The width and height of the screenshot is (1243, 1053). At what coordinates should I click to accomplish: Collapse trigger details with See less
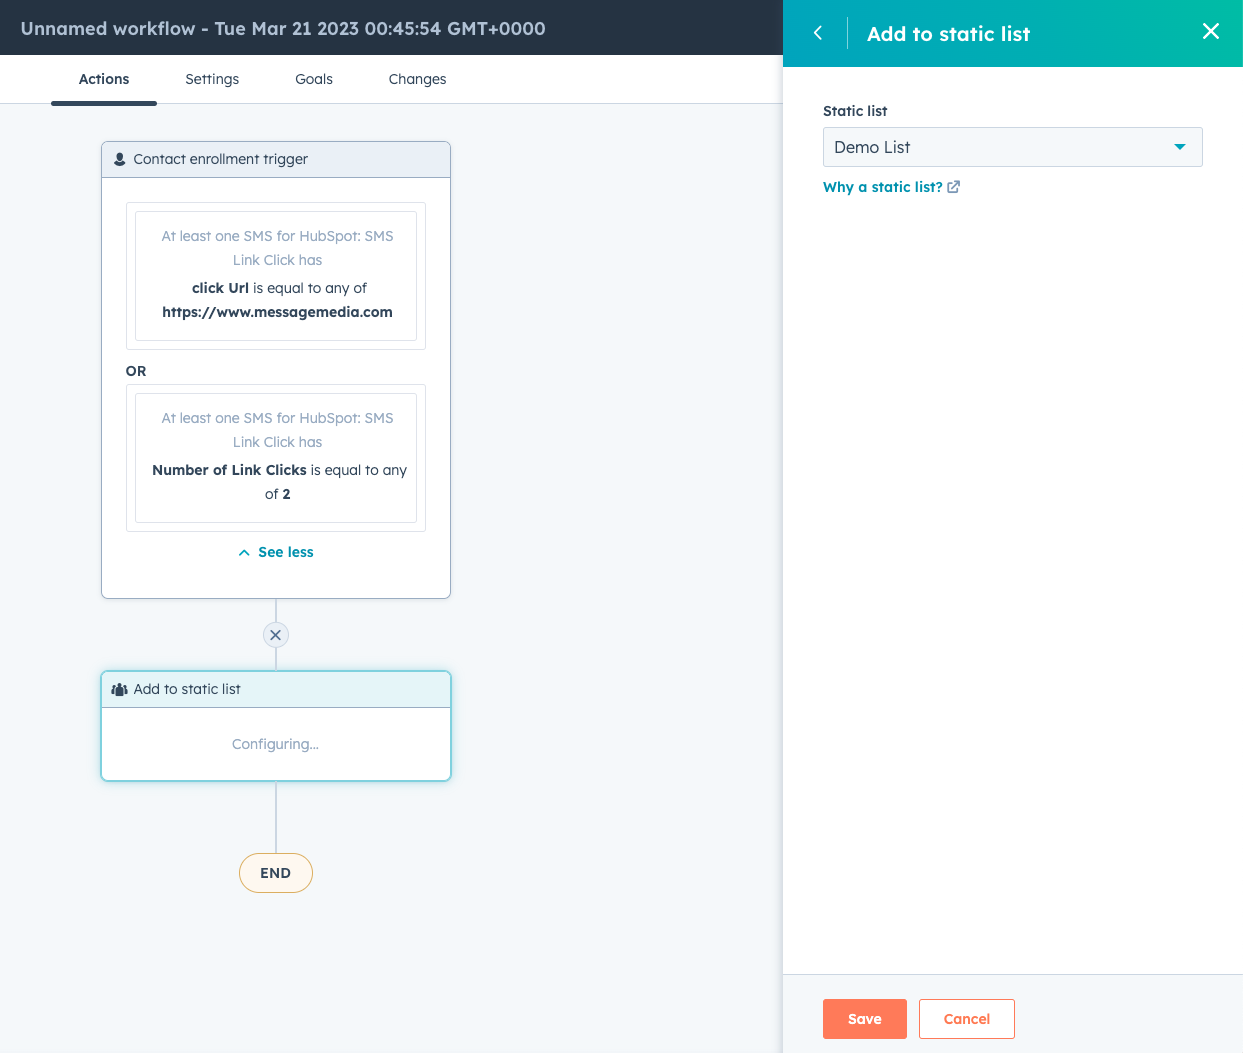[276, 552]
